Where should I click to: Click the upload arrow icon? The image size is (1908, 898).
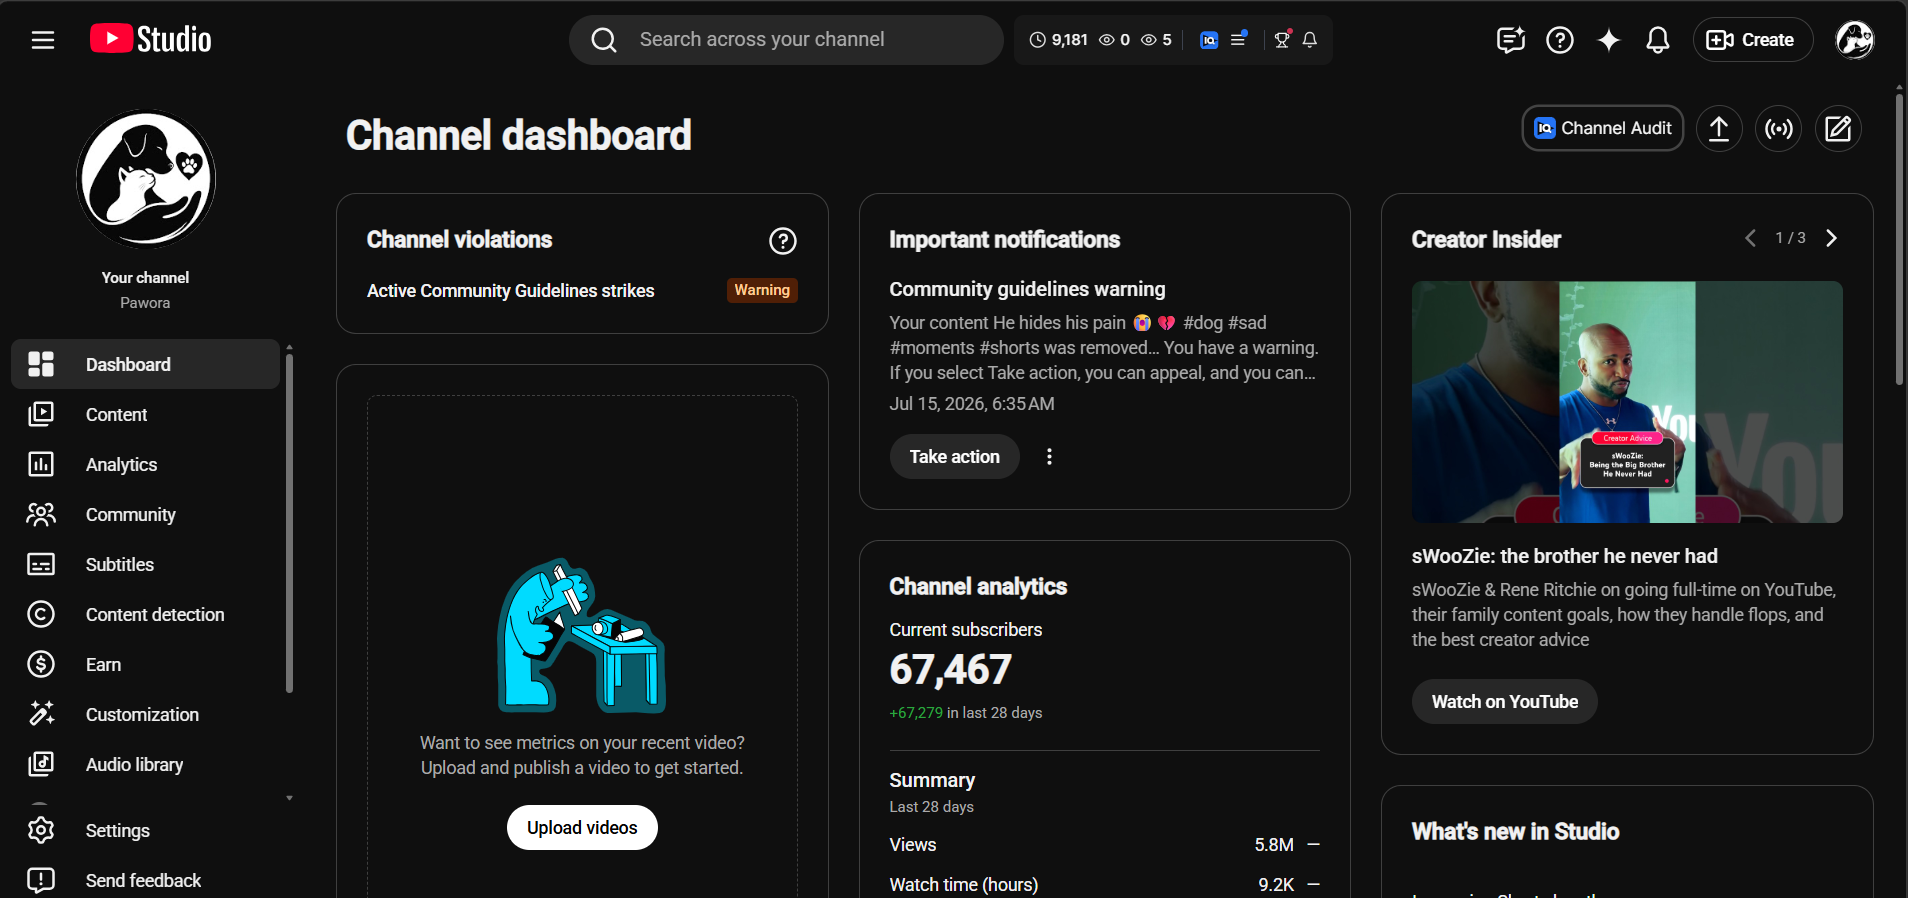(1719, 129)
